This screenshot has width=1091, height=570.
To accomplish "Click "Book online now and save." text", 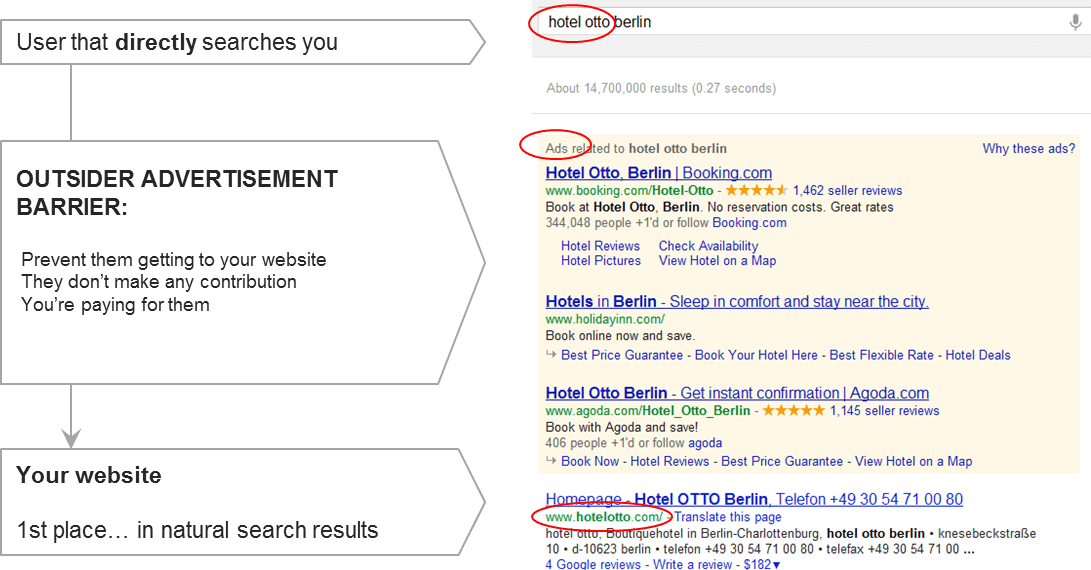I will coord(620,335).
